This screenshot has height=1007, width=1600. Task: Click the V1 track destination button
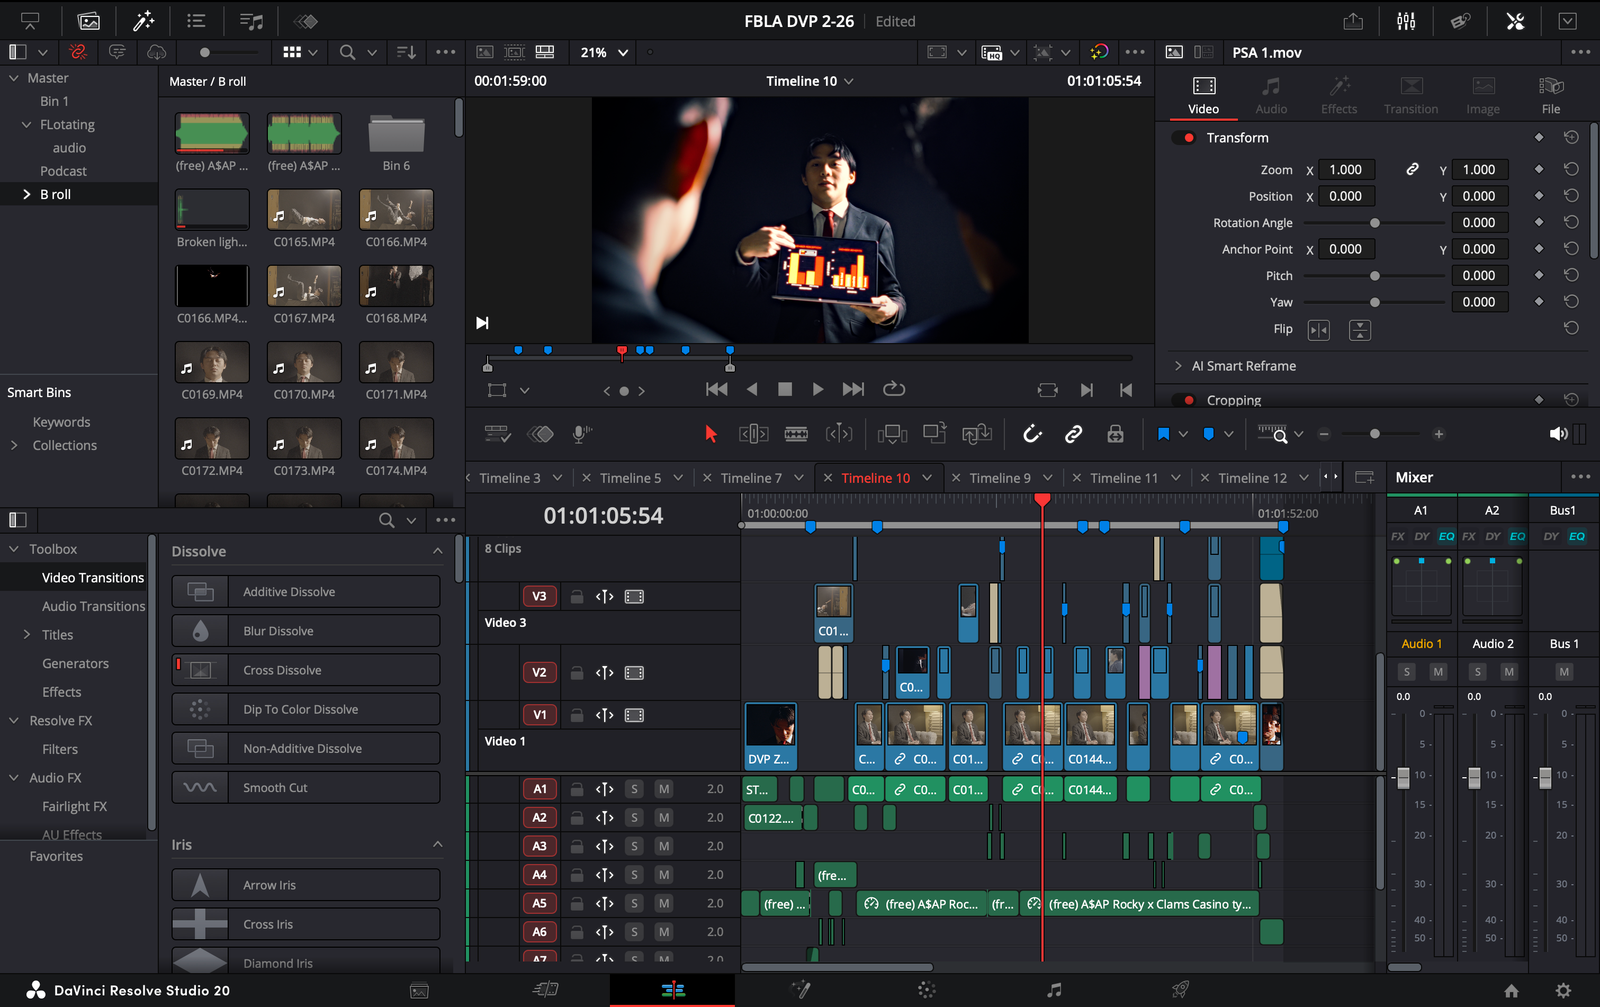click(x=539, y=715)
